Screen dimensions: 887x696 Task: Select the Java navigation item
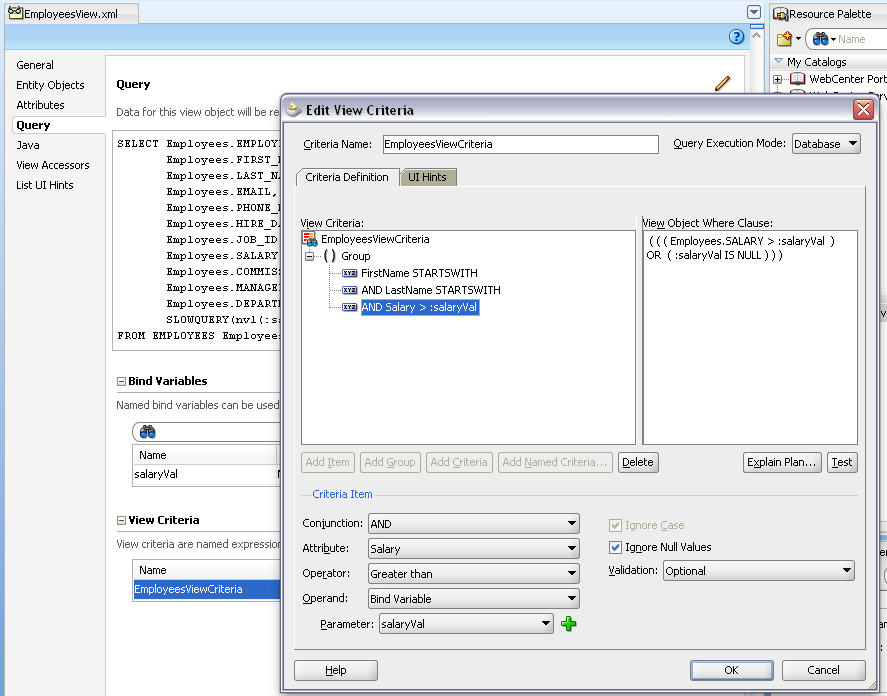28,145
